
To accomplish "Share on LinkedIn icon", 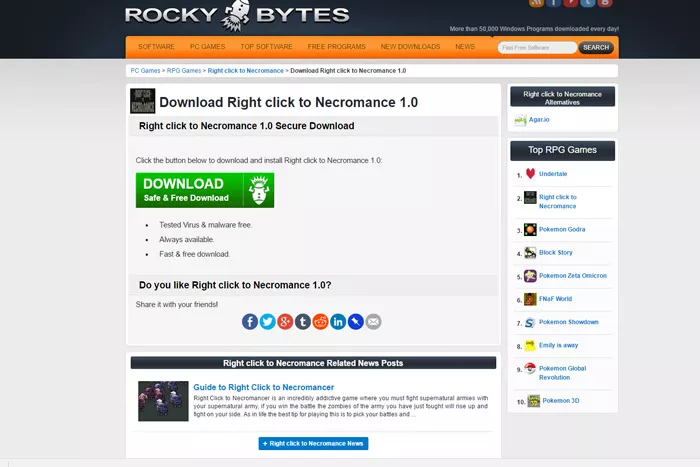I will 338,321.
